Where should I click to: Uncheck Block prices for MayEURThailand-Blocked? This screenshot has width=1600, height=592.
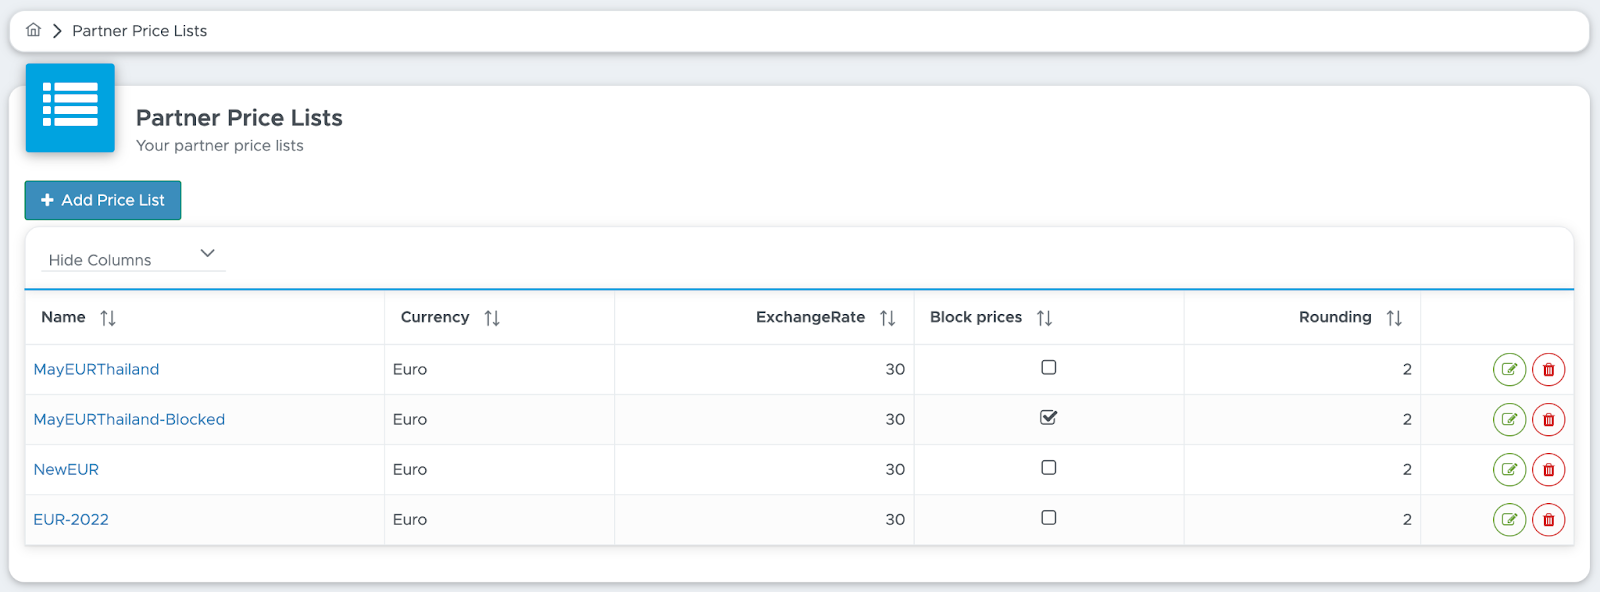click(x=1048, y=418)
